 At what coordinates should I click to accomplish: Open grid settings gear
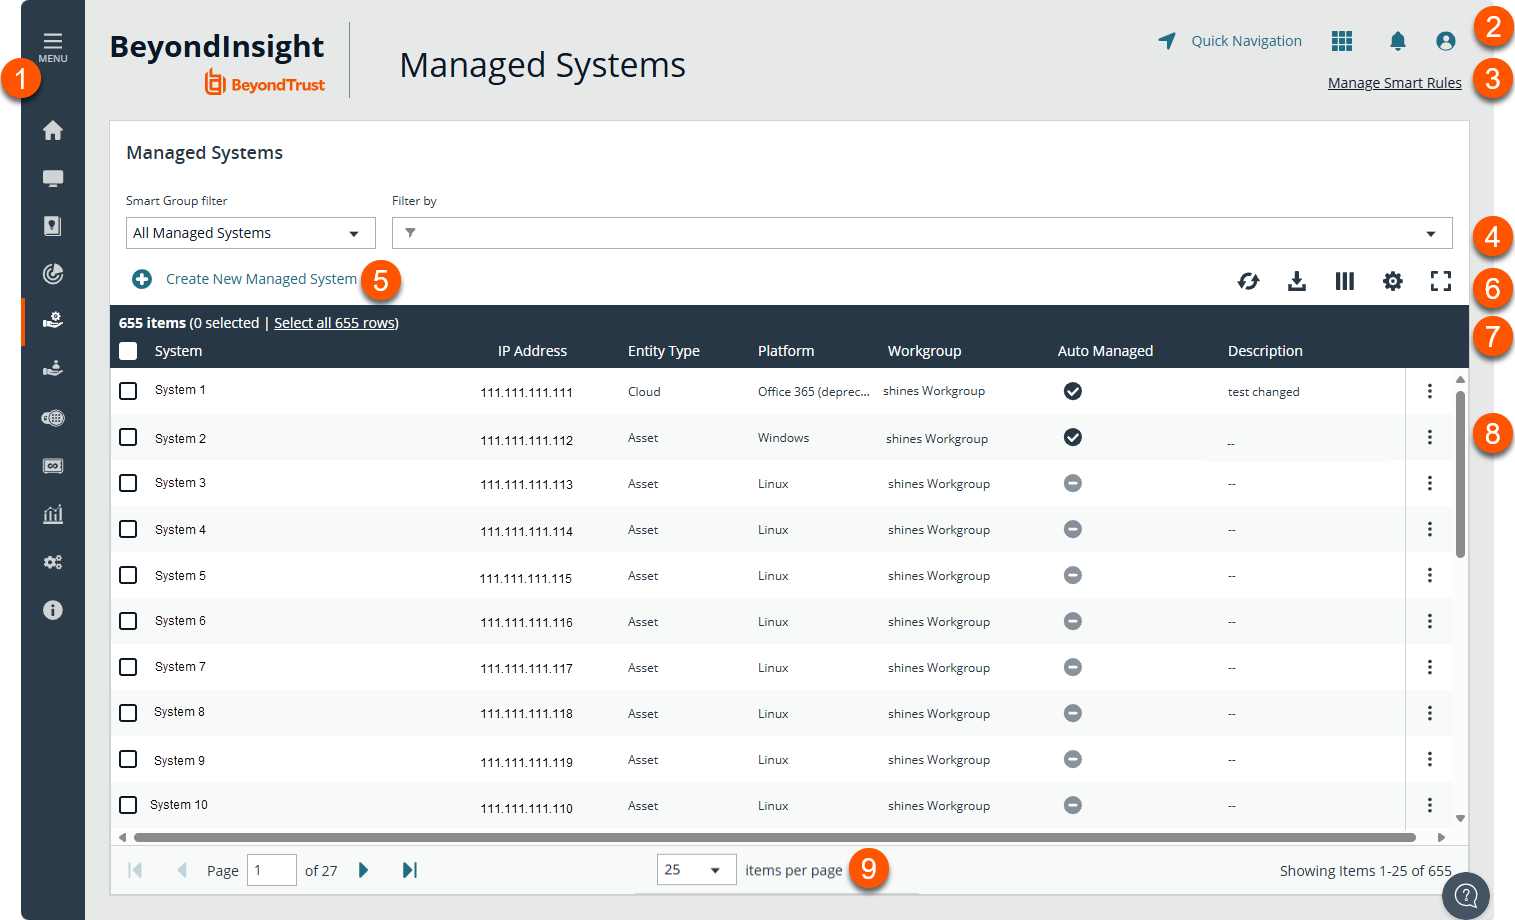[1393, 281]
